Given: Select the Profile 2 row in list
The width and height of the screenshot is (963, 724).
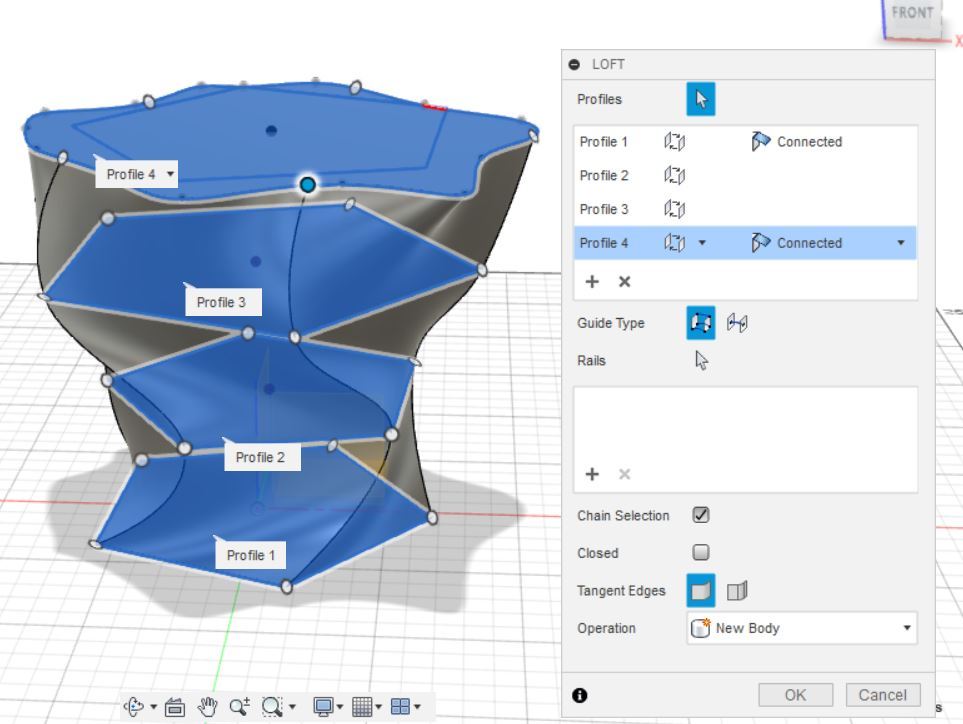Looking at the screenshot, I should click(x=745, y=175).
